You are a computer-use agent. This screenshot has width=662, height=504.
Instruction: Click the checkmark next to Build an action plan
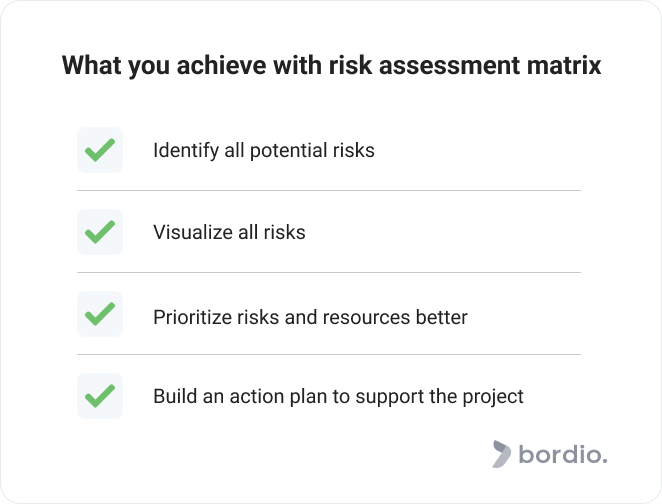pyautogui.click(x=100, y=396)
